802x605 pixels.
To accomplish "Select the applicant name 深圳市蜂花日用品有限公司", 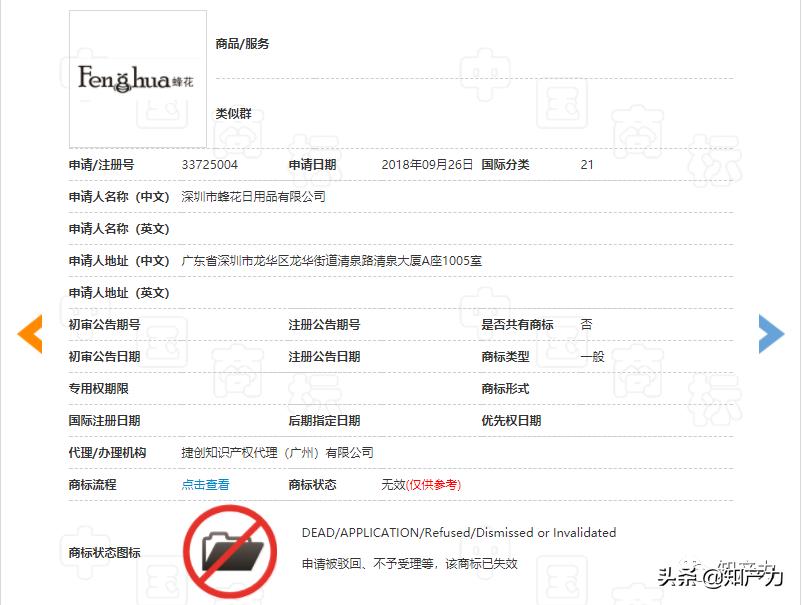I will pyautogui.click(x=253, y=196).
